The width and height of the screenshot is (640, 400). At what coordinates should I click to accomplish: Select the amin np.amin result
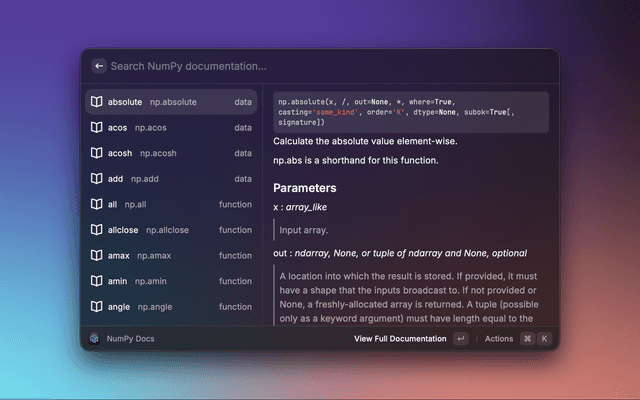pos(170,281)
